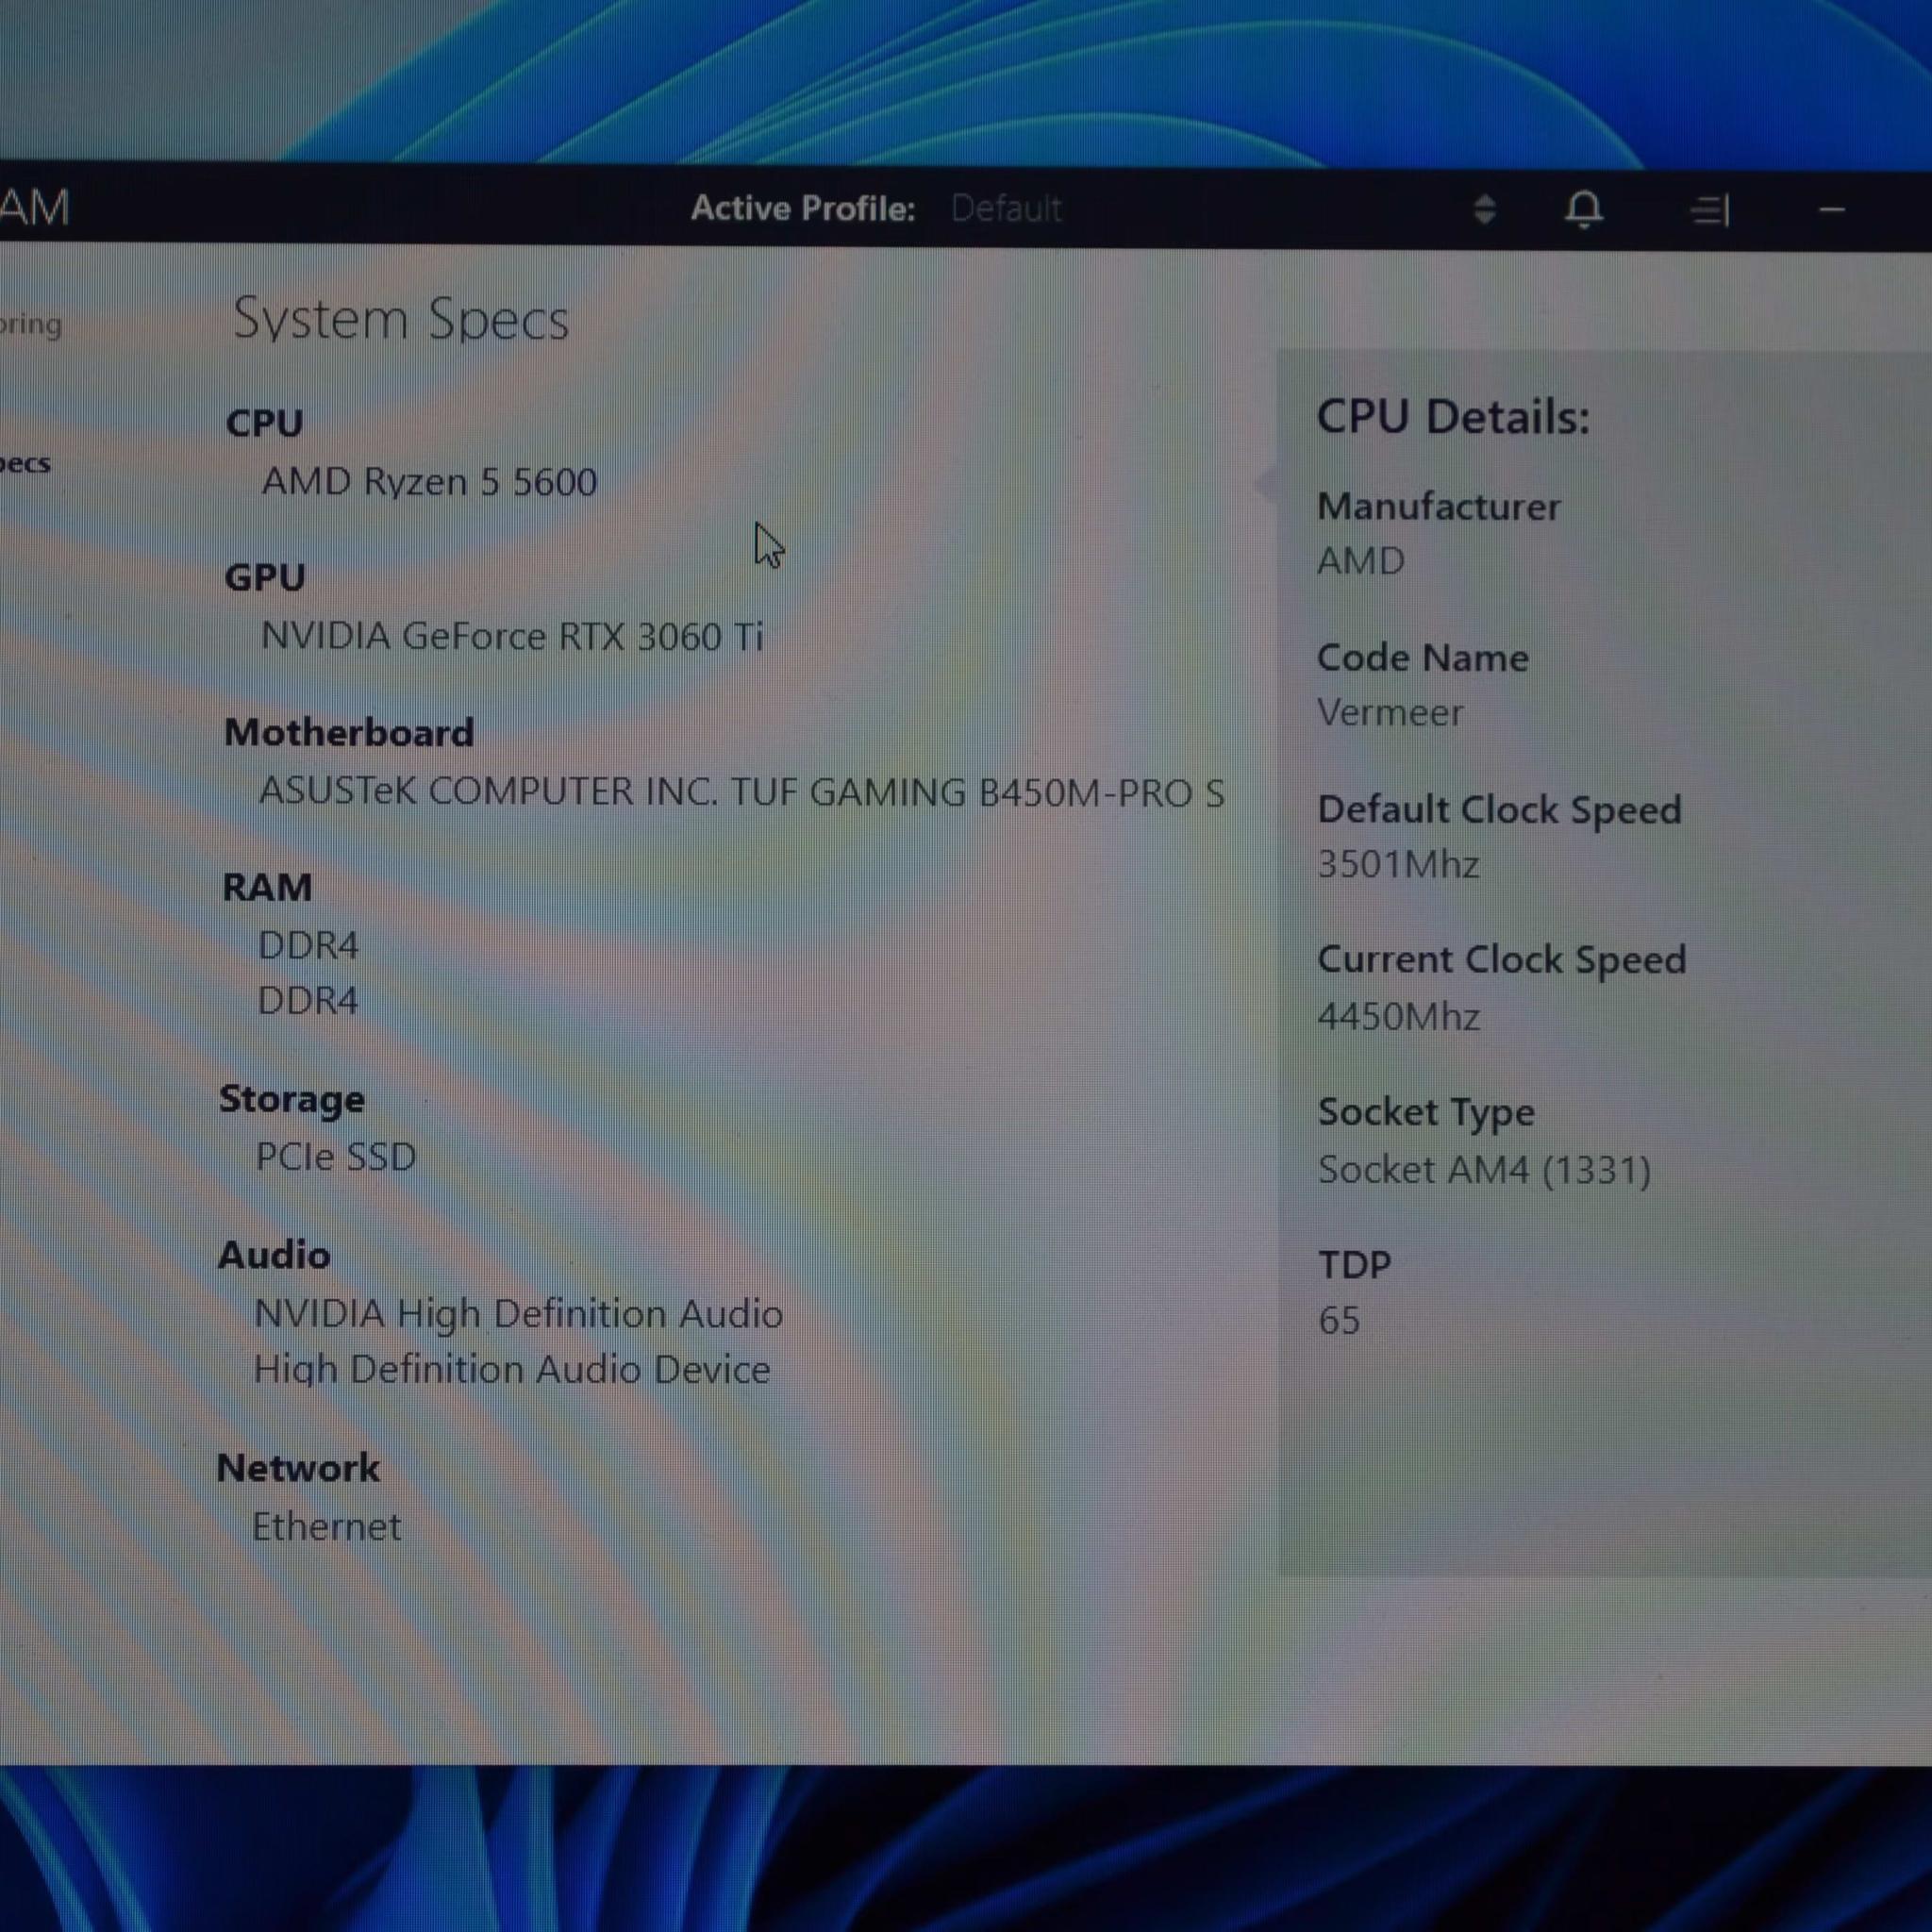The image size is (1932, 1932).
Task: Click the Manufacturer label
Action: [1438, 507]
